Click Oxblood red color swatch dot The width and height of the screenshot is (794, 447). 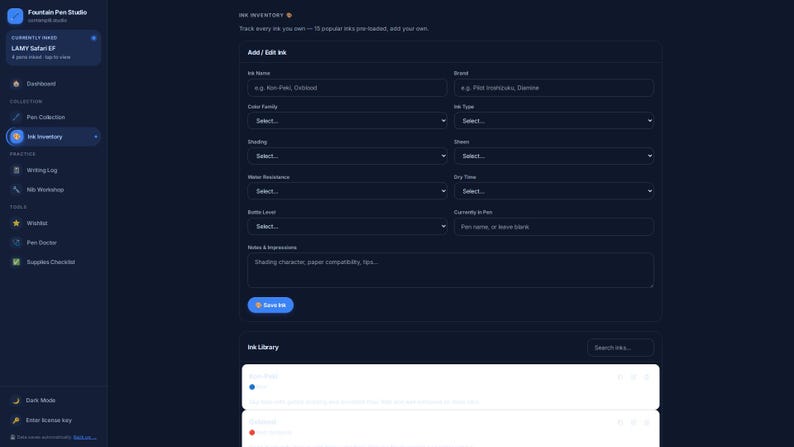click(252, 432)
